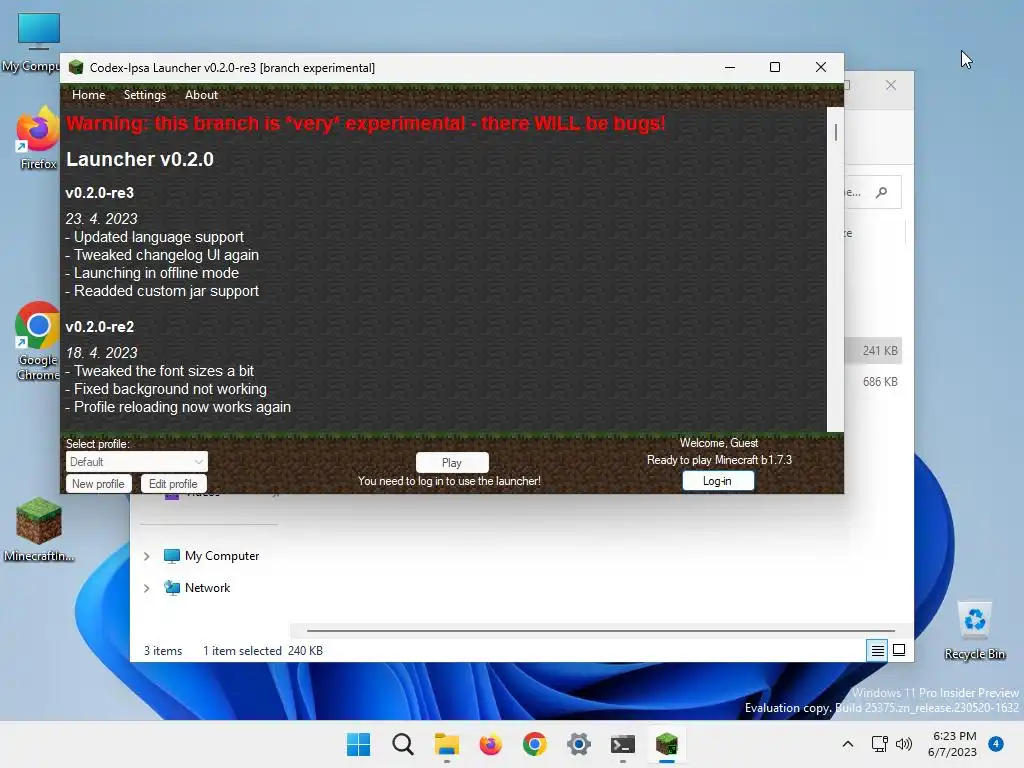The width and height of the screenshot is (1024, 768).
Task: Select Recycle Bin desktop icon
Action: click(x=974, y=631)
